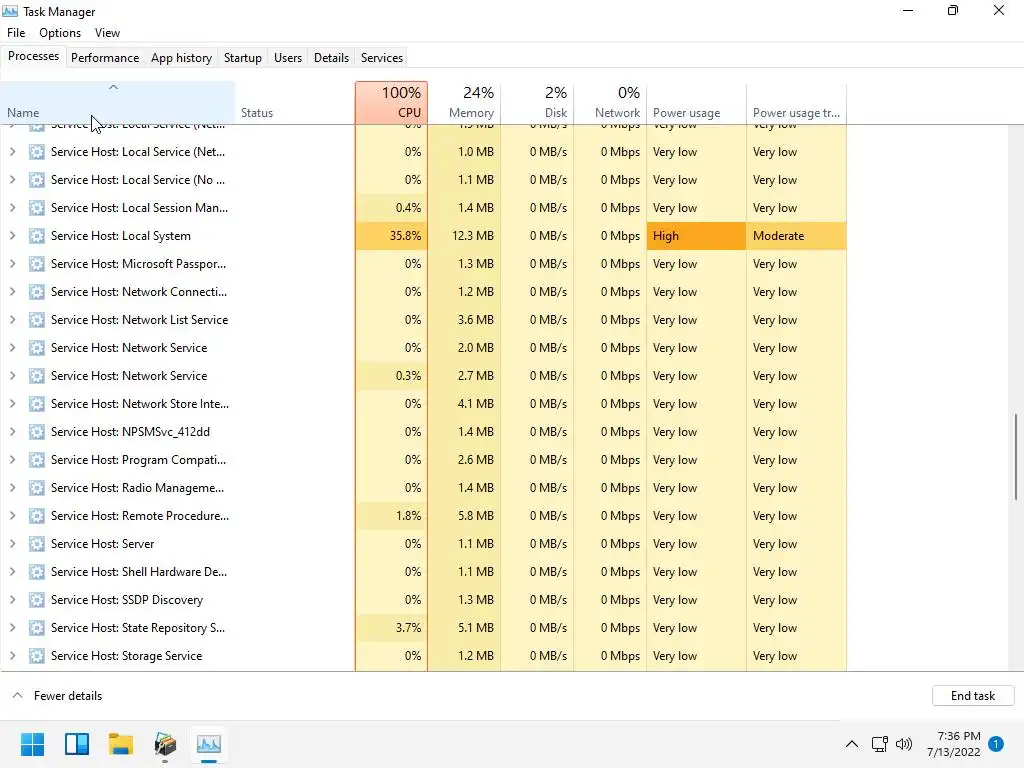The image size is (1024, 768).
Task: Expand Service Host: Server row
Action: point(12,544)
